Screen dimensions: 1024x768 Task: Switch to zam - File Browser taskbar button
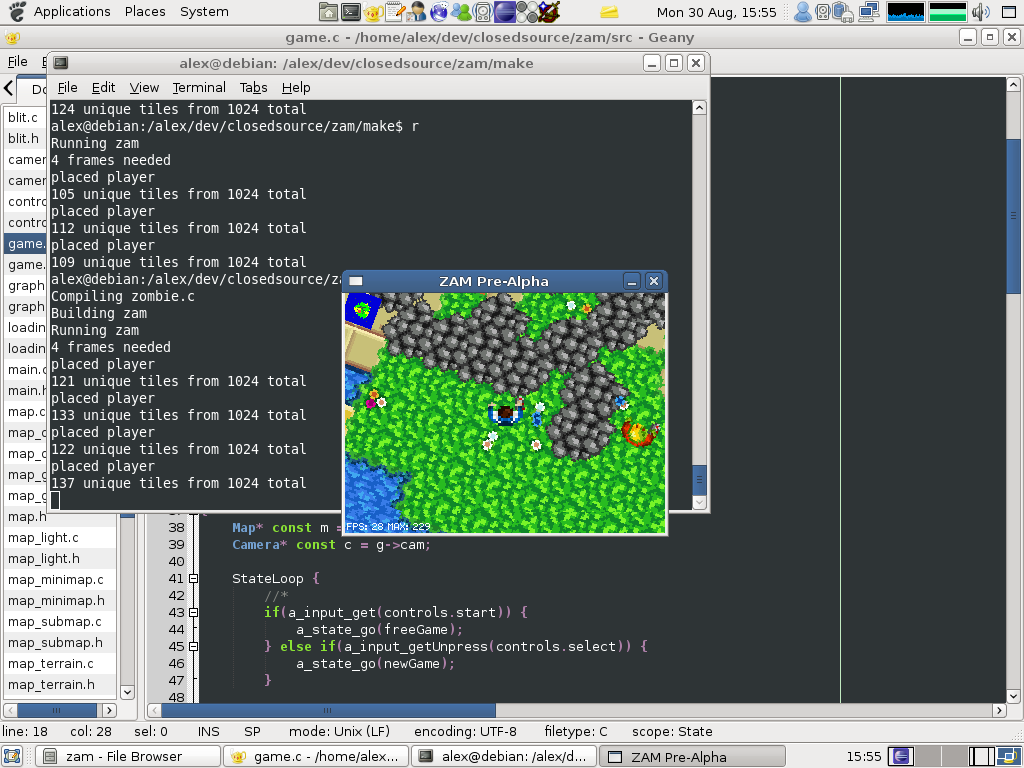pos(127,757)
